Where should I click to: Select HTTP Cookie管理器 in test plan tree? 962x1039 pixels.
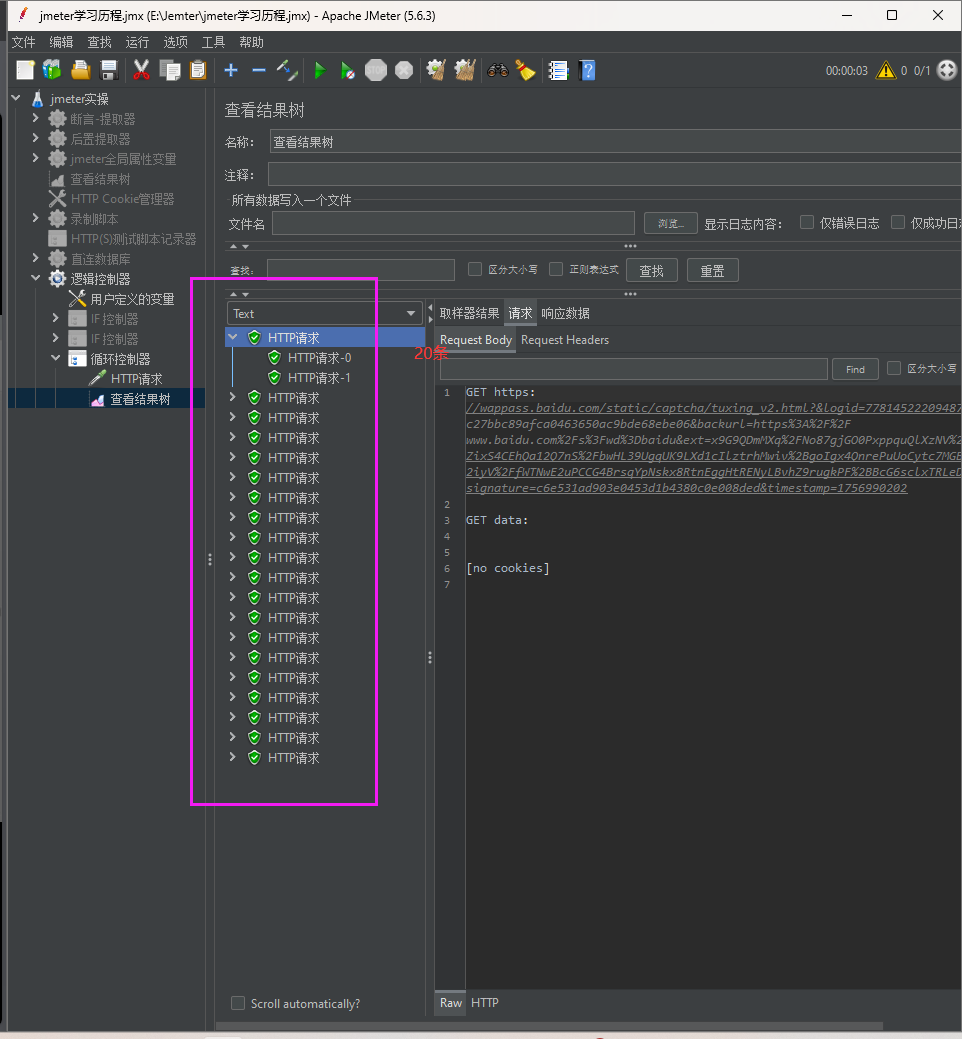(x=122, y=199)
